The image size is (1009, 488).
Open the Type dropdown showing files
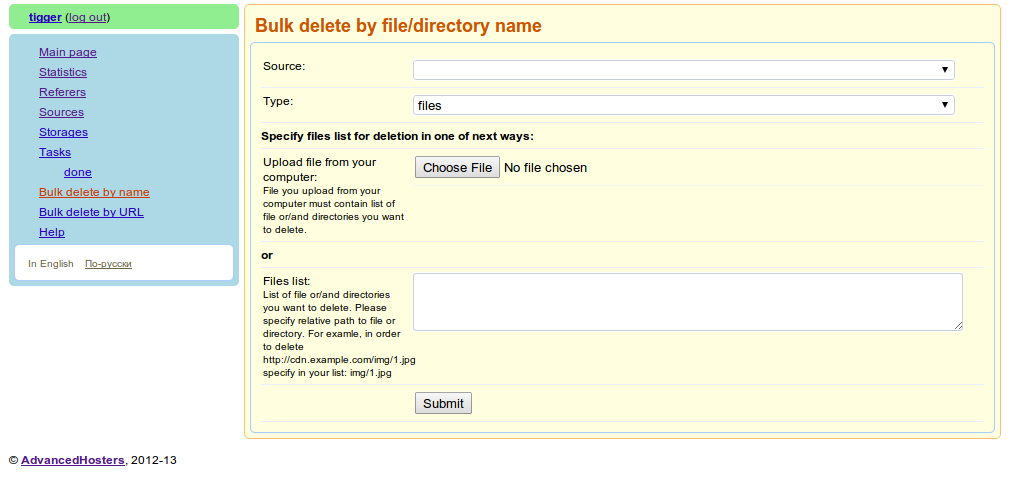683,105
